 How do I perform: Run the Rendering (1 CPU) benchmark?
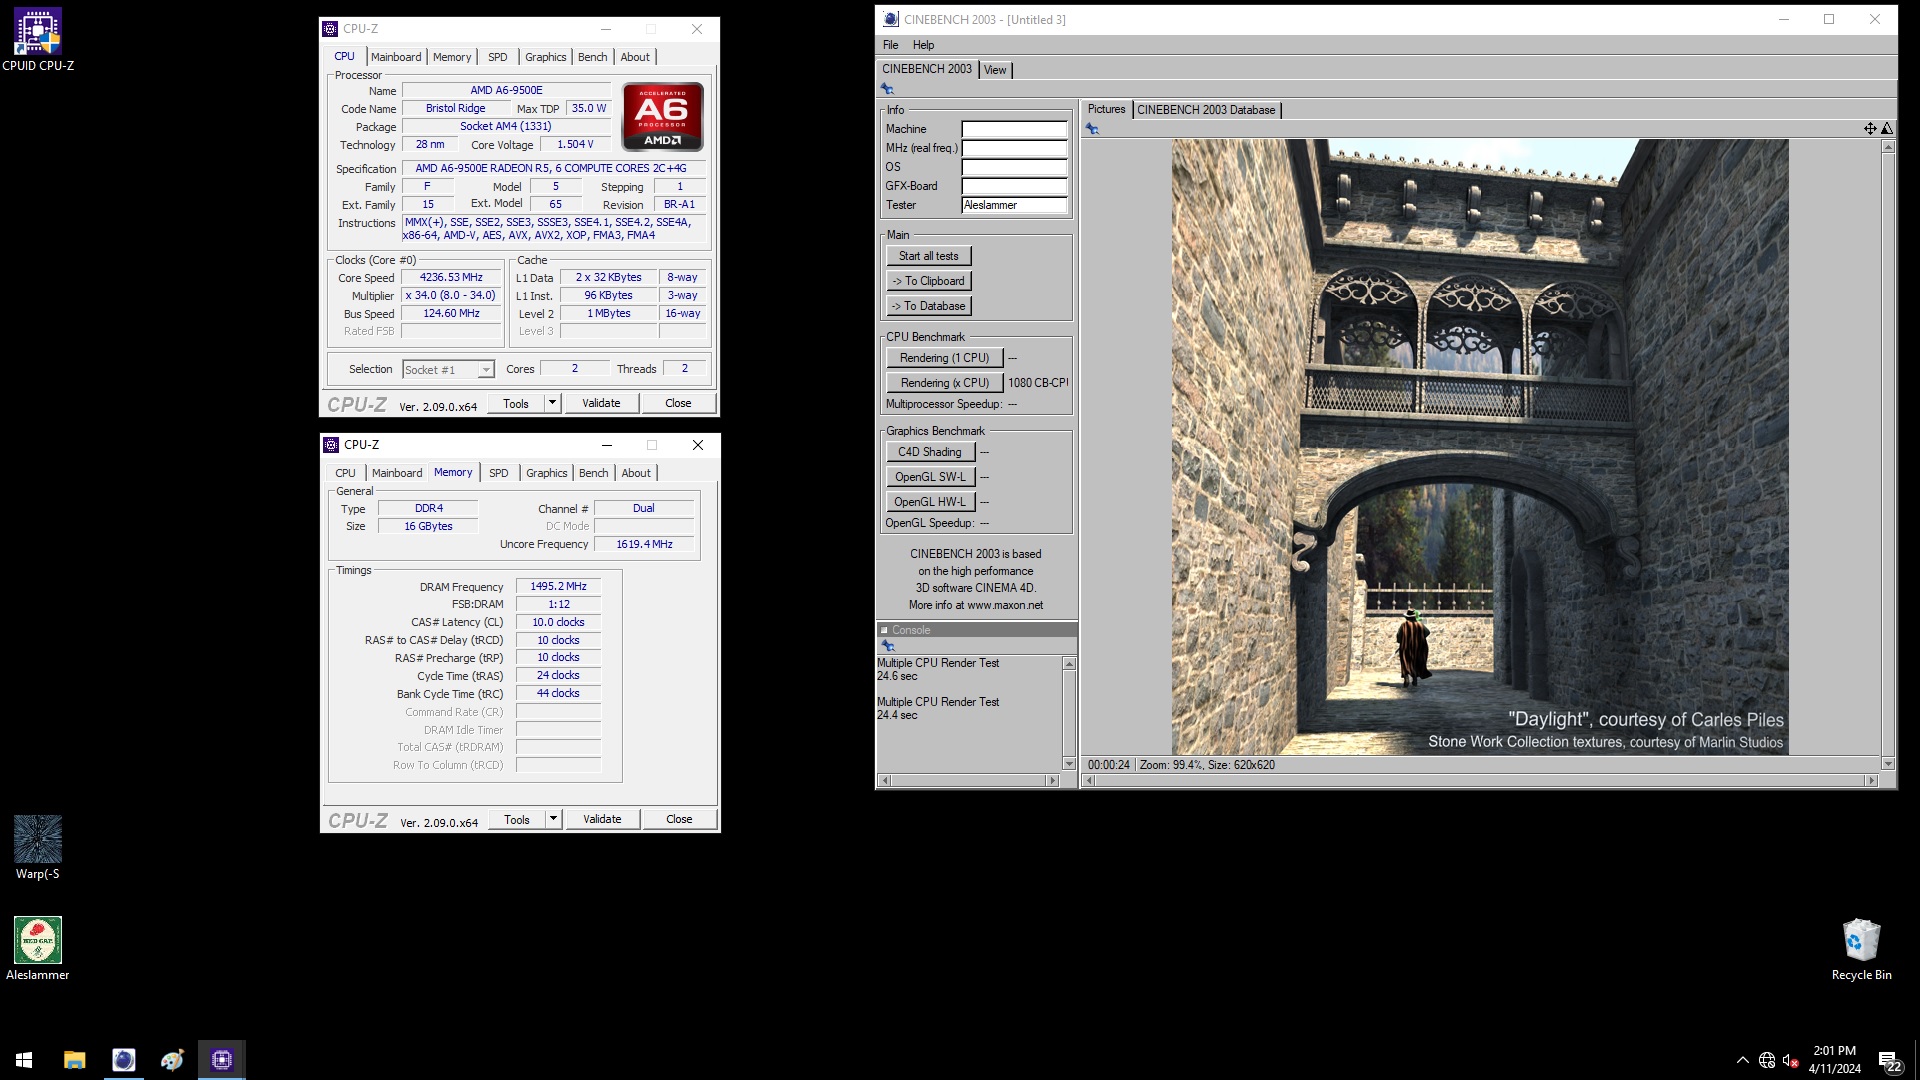(x=944, y=358)
